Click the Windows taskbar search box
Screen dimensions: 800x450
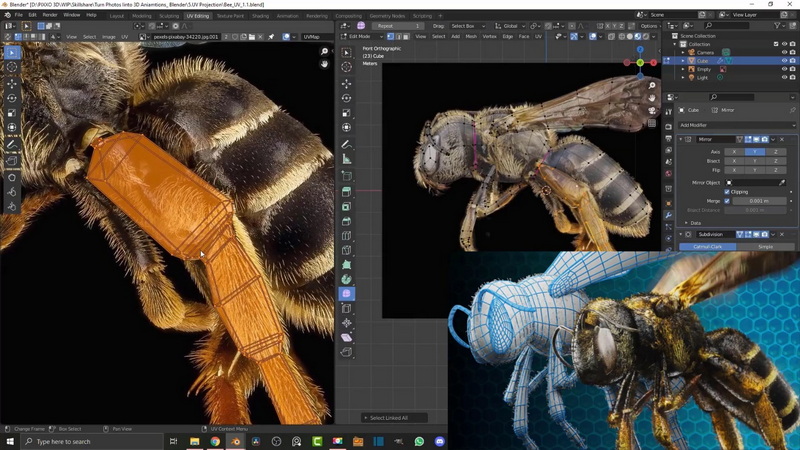coord(92,441)
